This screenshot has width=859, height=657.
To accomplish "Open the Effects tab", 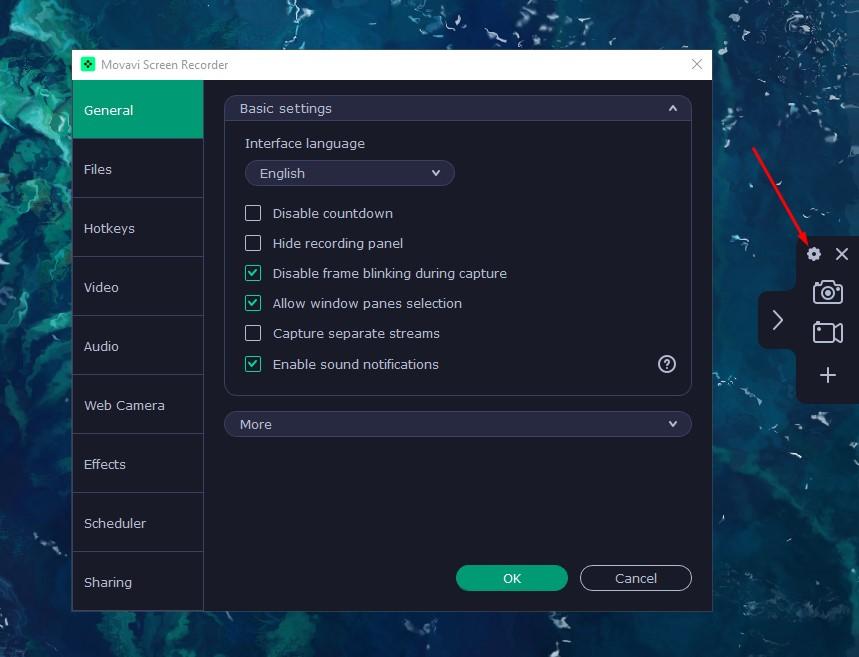I will pyautogui.click(x=138, y=464).
